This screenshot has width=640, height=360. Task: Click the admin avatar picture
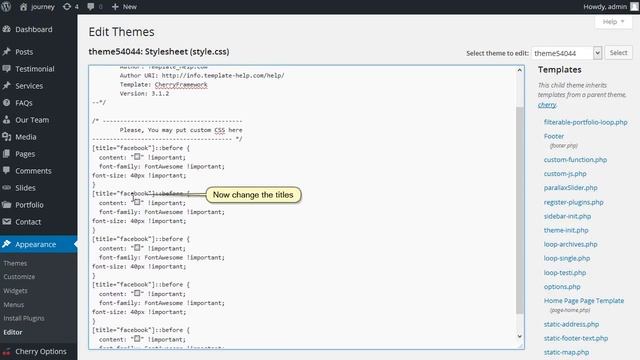click(635, 7)
